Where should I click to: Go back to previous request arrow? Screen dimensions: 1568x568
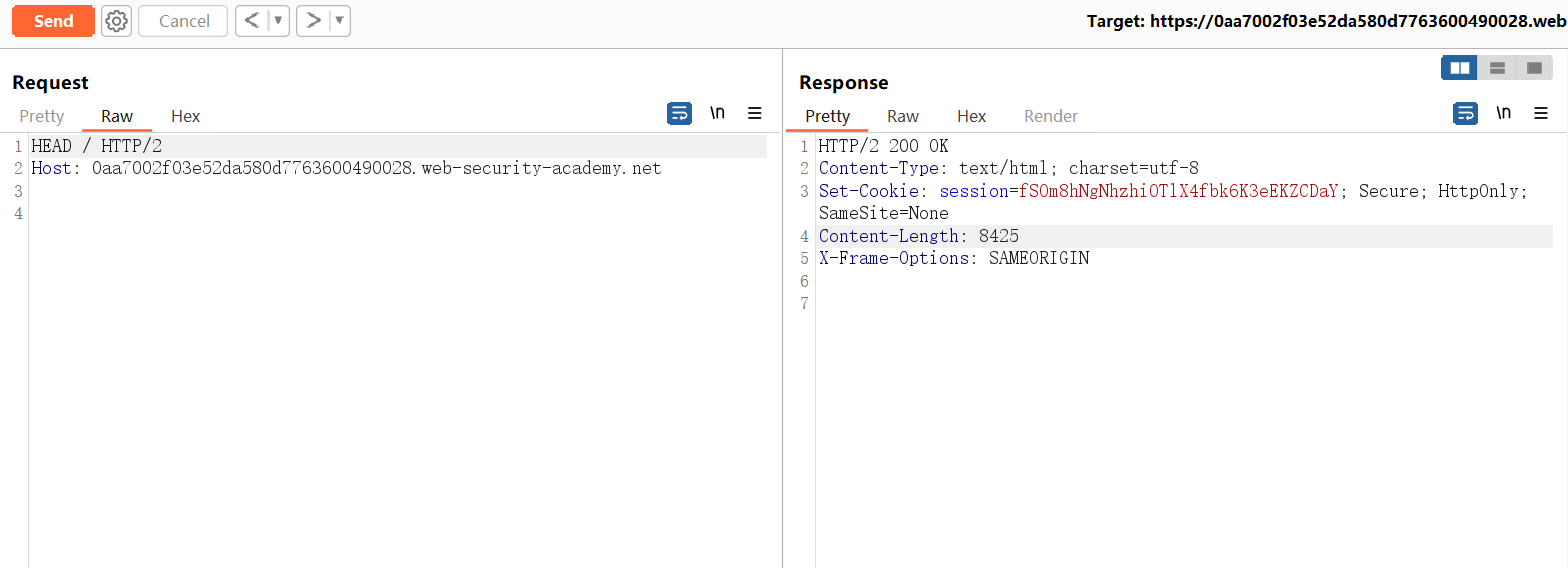tap(252, 21)
